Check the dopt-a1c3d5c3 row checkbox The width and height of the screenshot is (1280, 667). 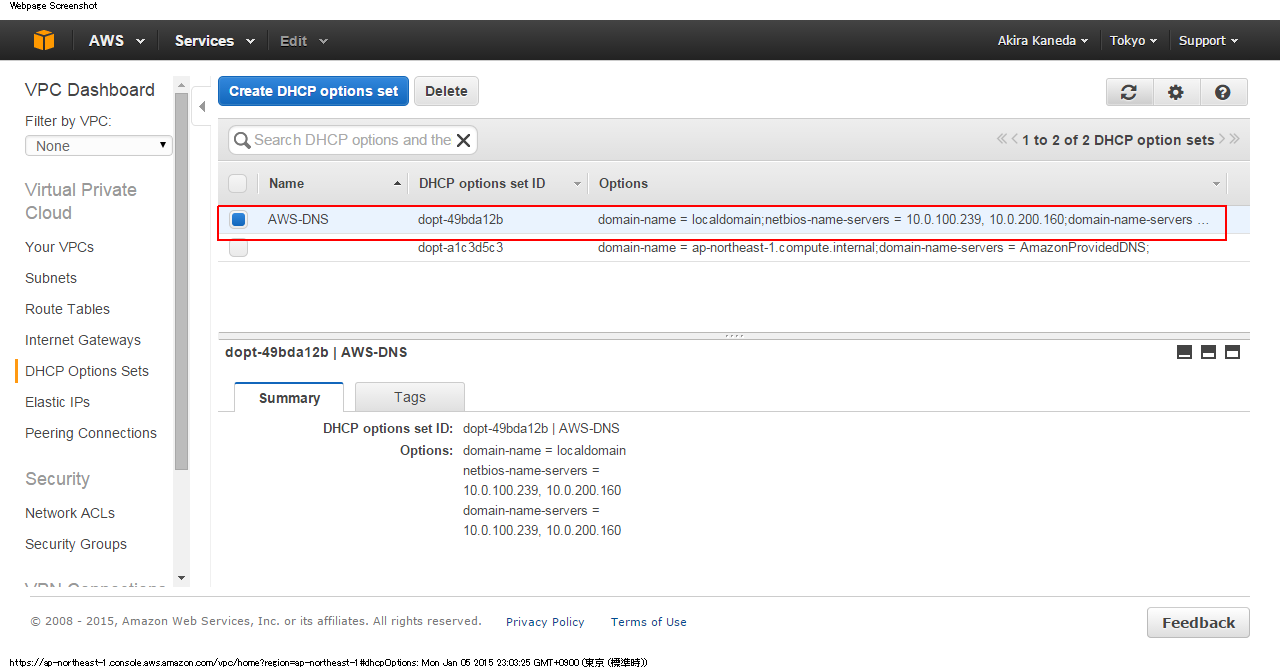[x=238, y=248]
